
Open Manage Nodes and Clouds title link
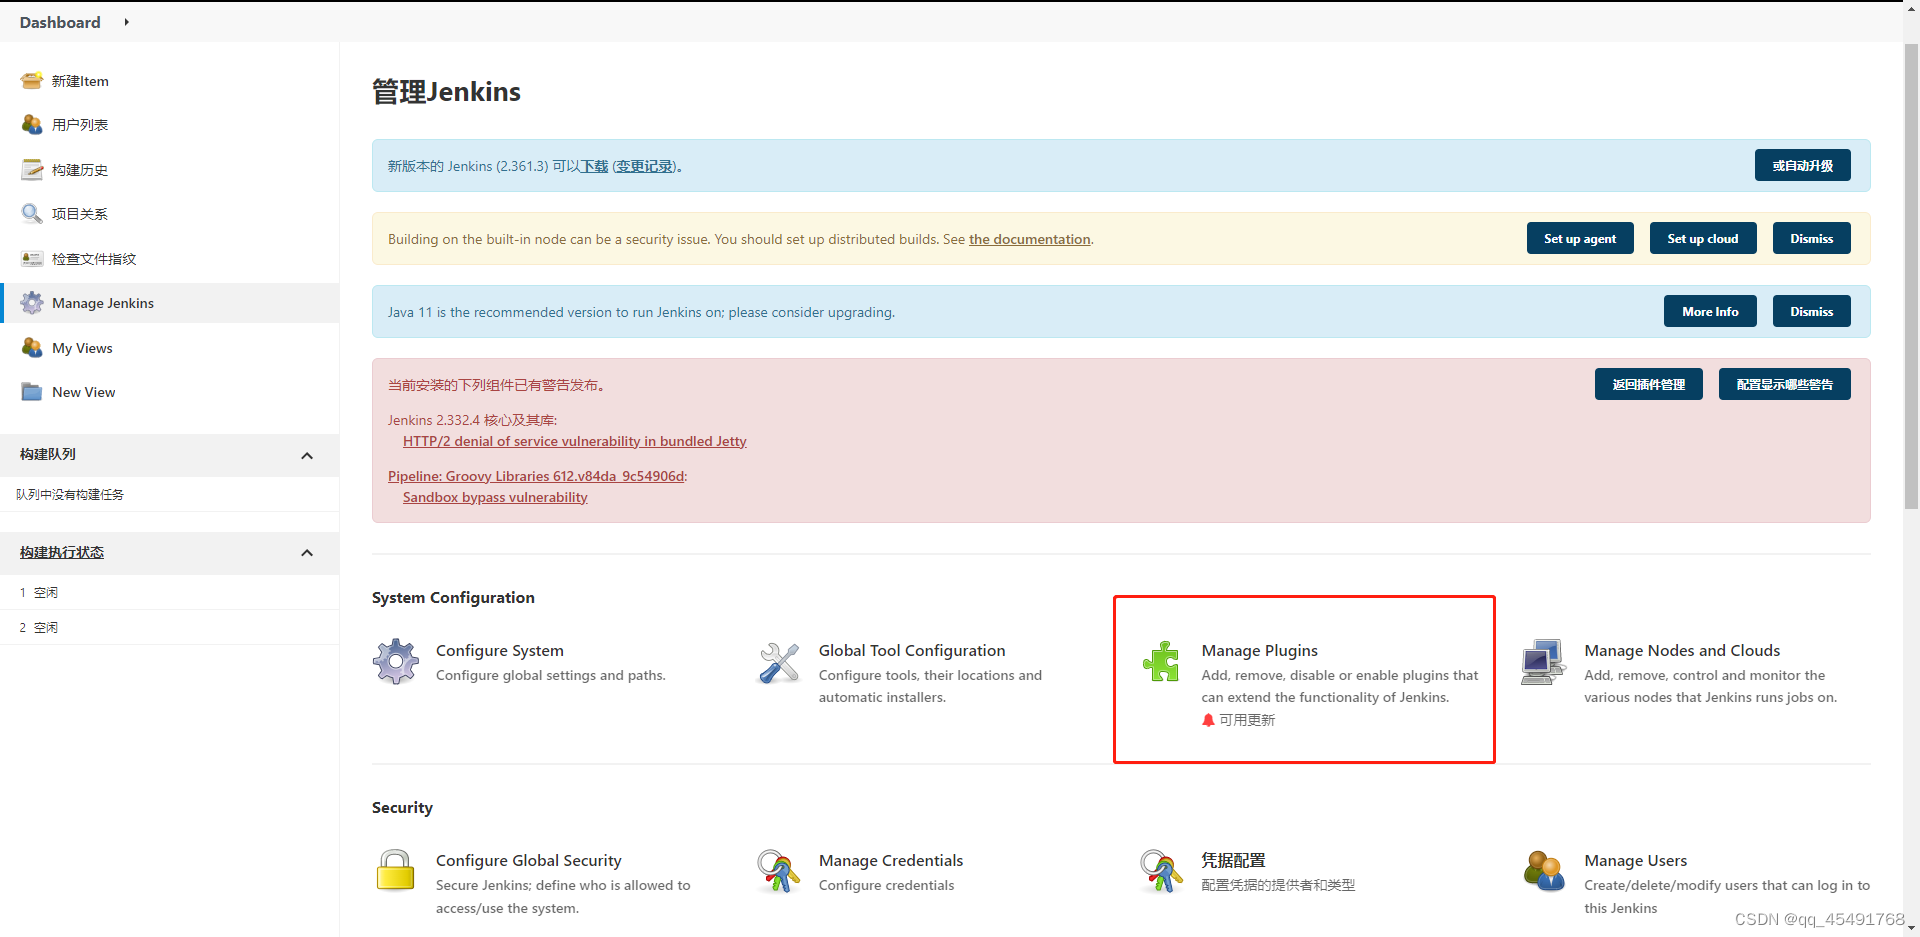[x=1682, y=651]
